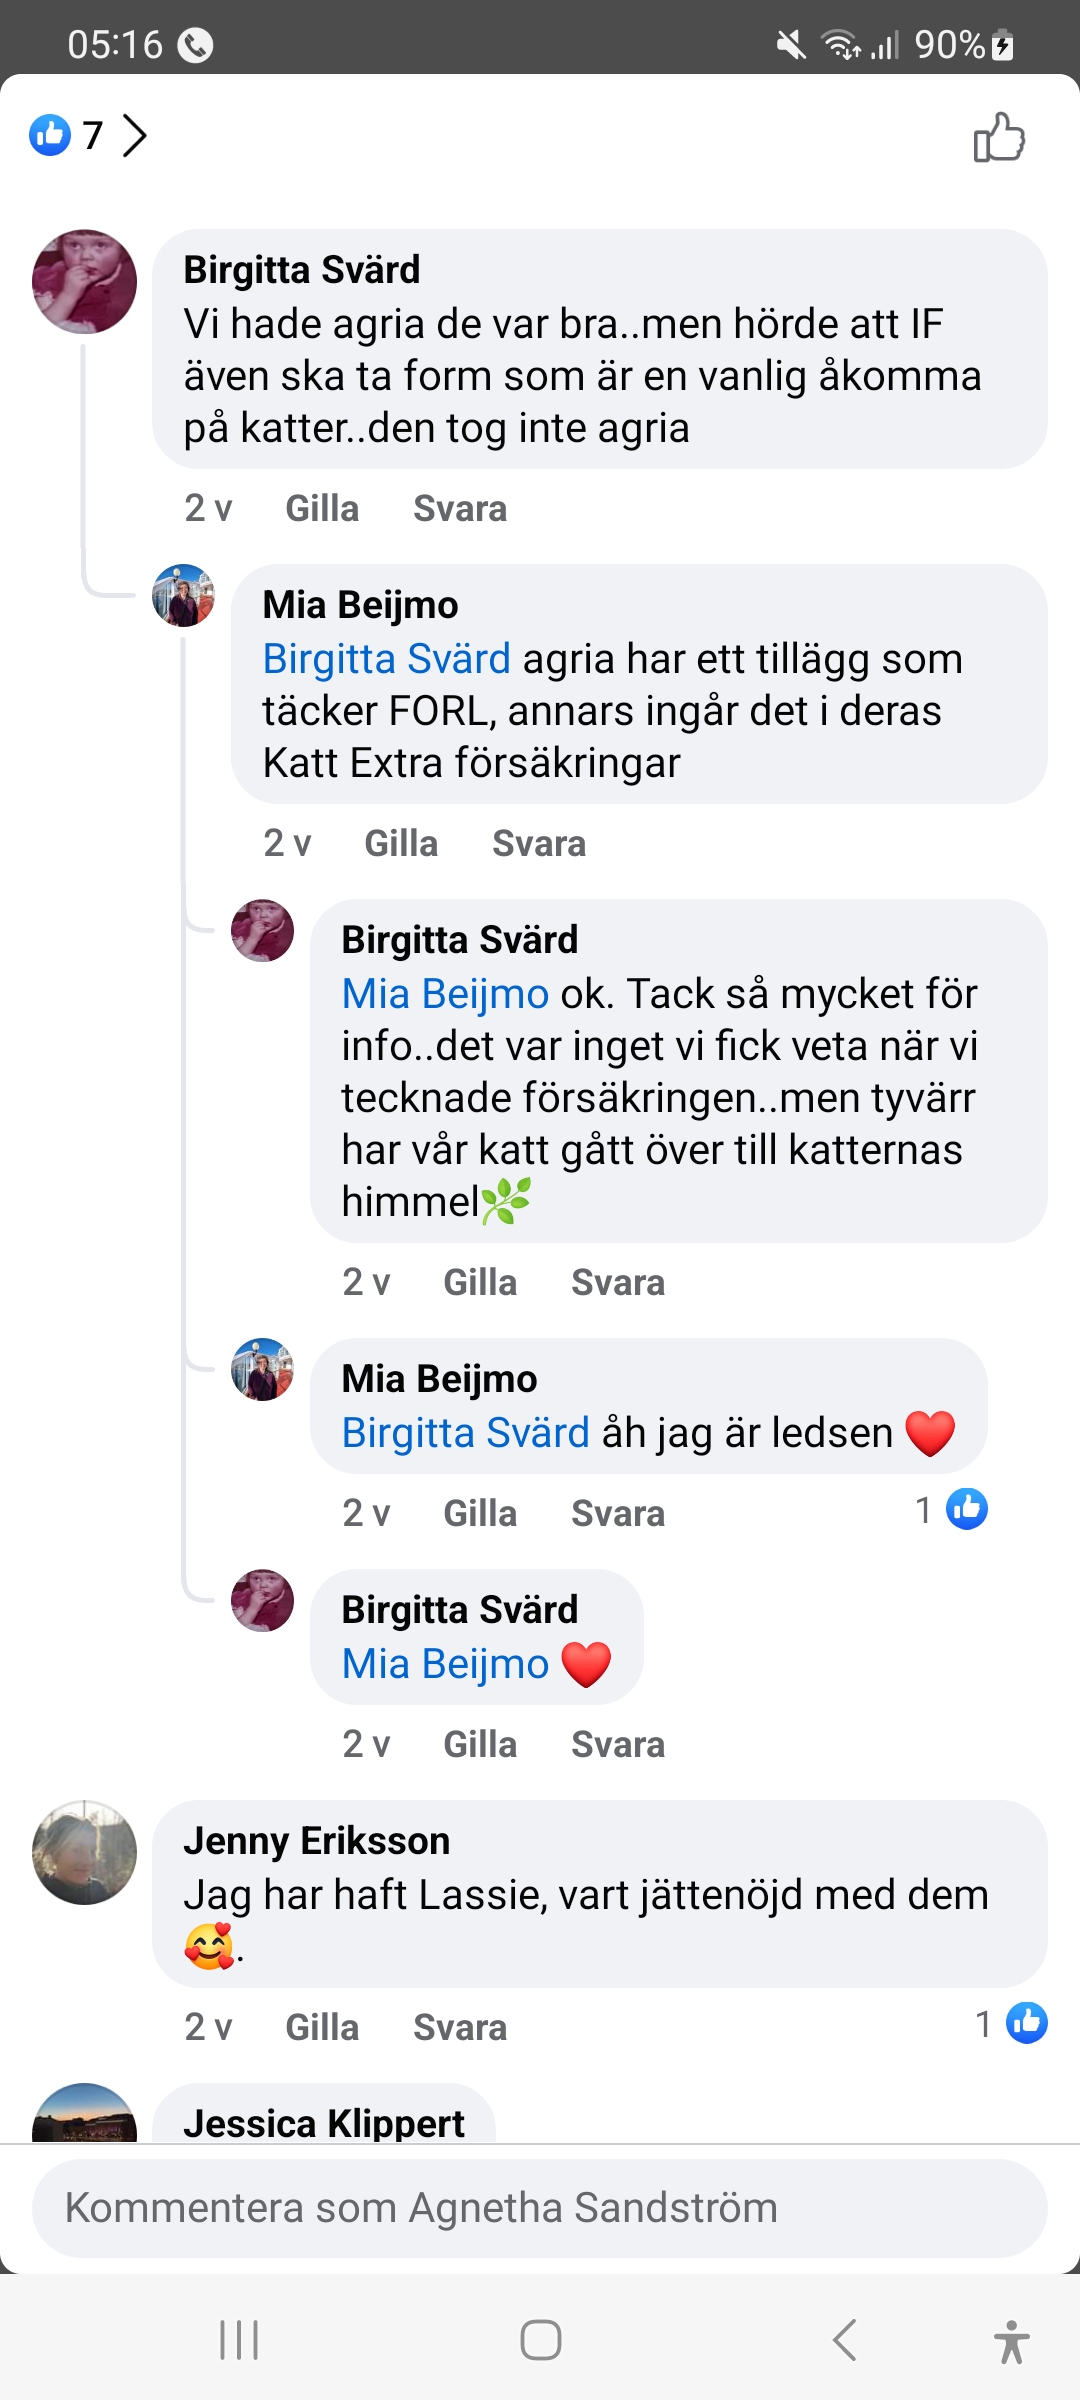
Task: Tap the thumbs-up like button at top right
Action: click(999, 137)
